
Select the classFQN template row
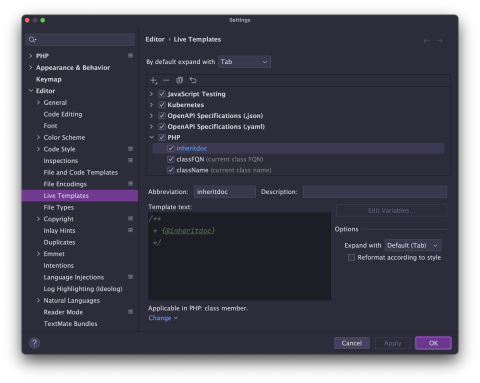point(298,159)
